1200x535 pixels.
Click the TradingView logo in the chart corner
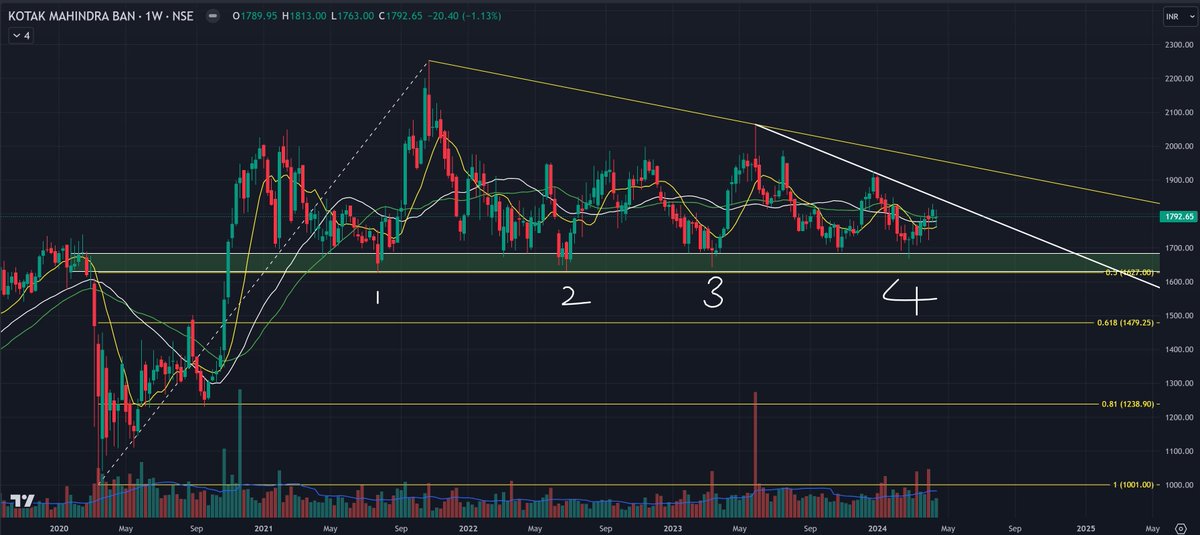pos(24,500)
